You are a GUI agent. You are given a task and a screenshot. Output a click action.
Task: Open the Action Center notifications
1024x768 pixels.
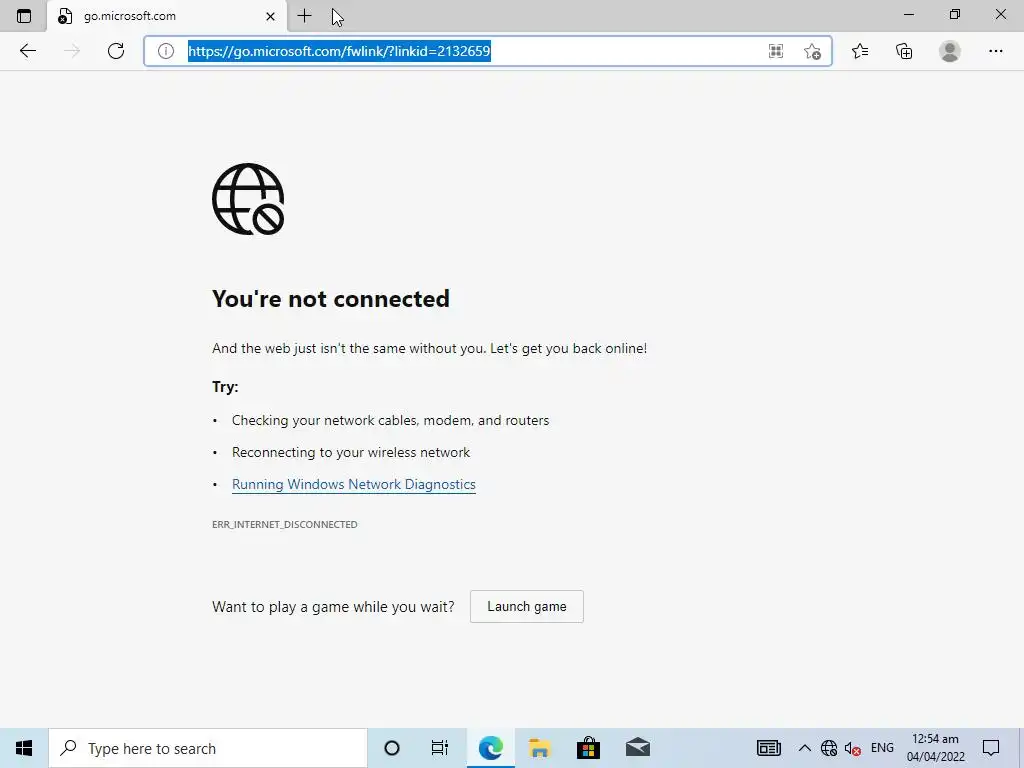coord(991,748)
